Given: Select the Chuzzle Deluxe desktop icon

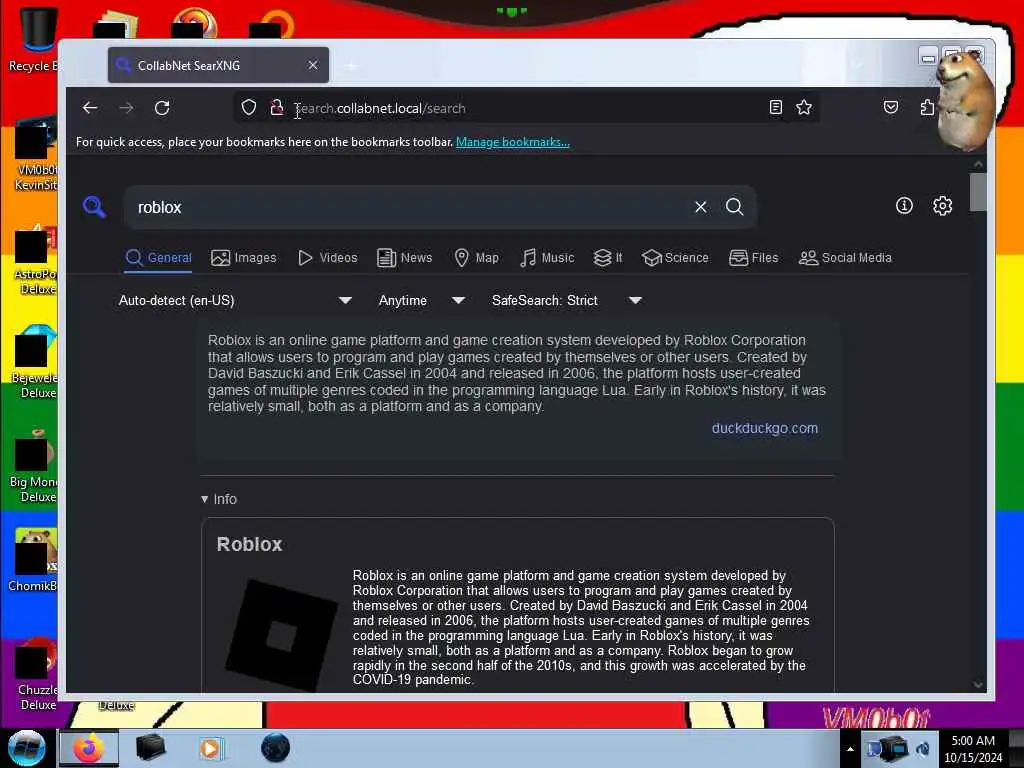Looking at the screenshot, I should point(33,675).
